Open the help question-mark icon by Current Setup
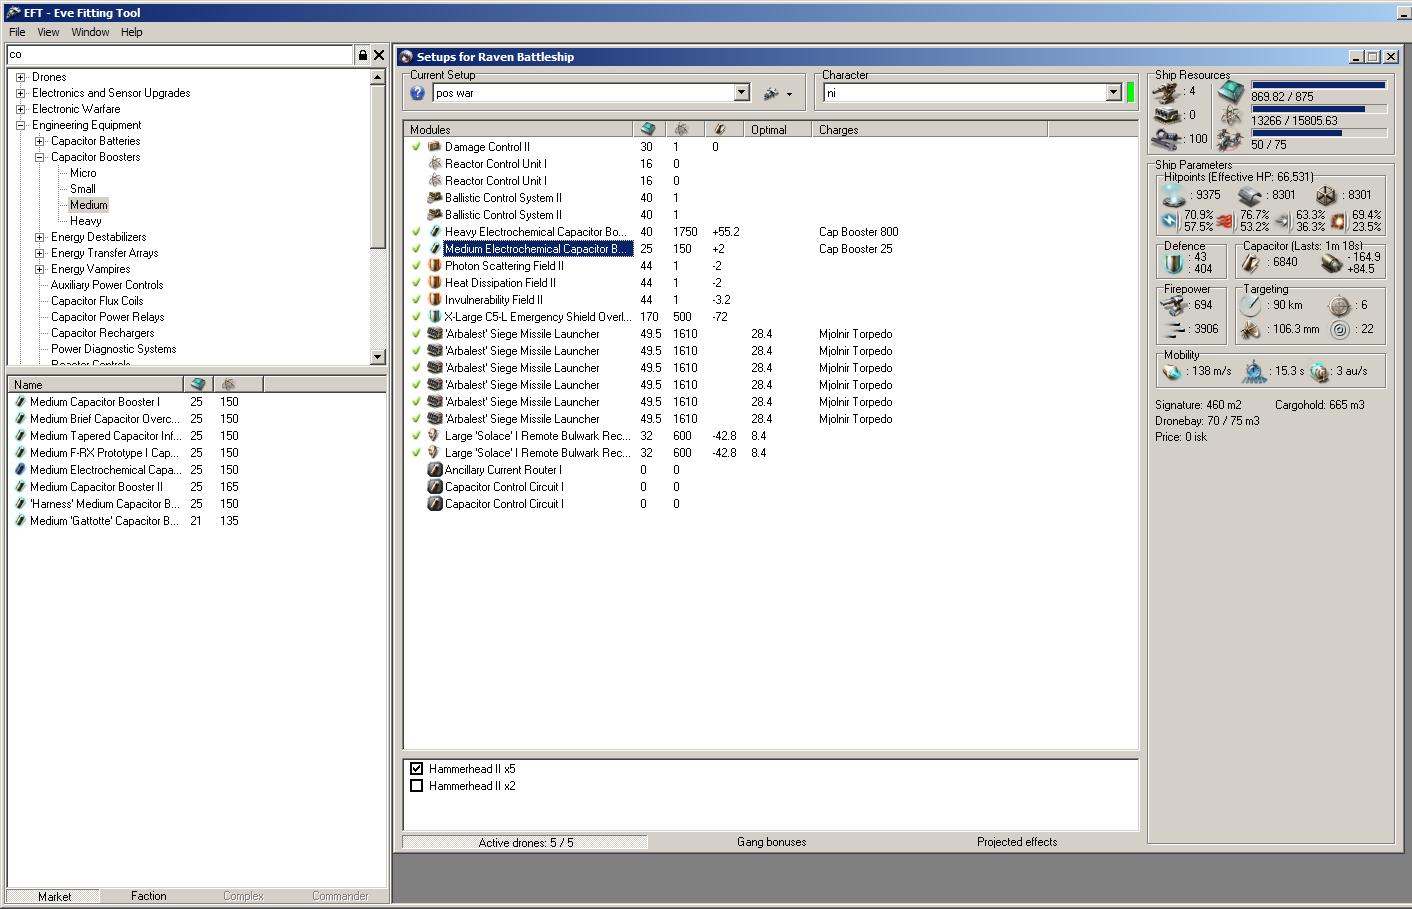The height and width of the screenshot is (909, 1412). tap(418, 93)
